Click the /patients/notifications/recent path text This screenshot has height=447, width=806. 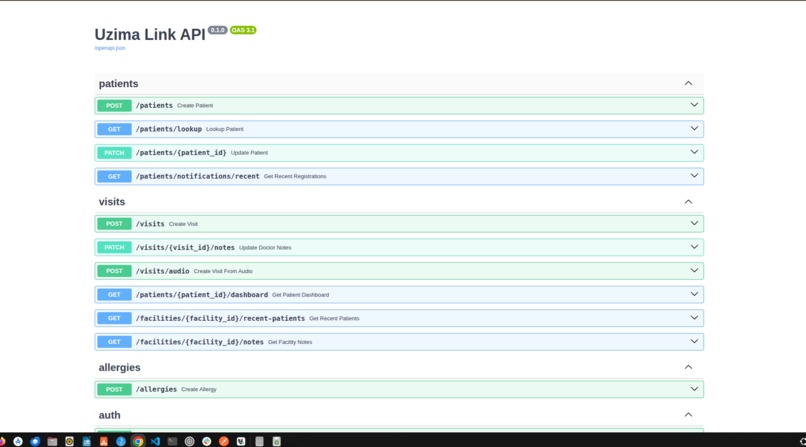click(x=197, y=176)
